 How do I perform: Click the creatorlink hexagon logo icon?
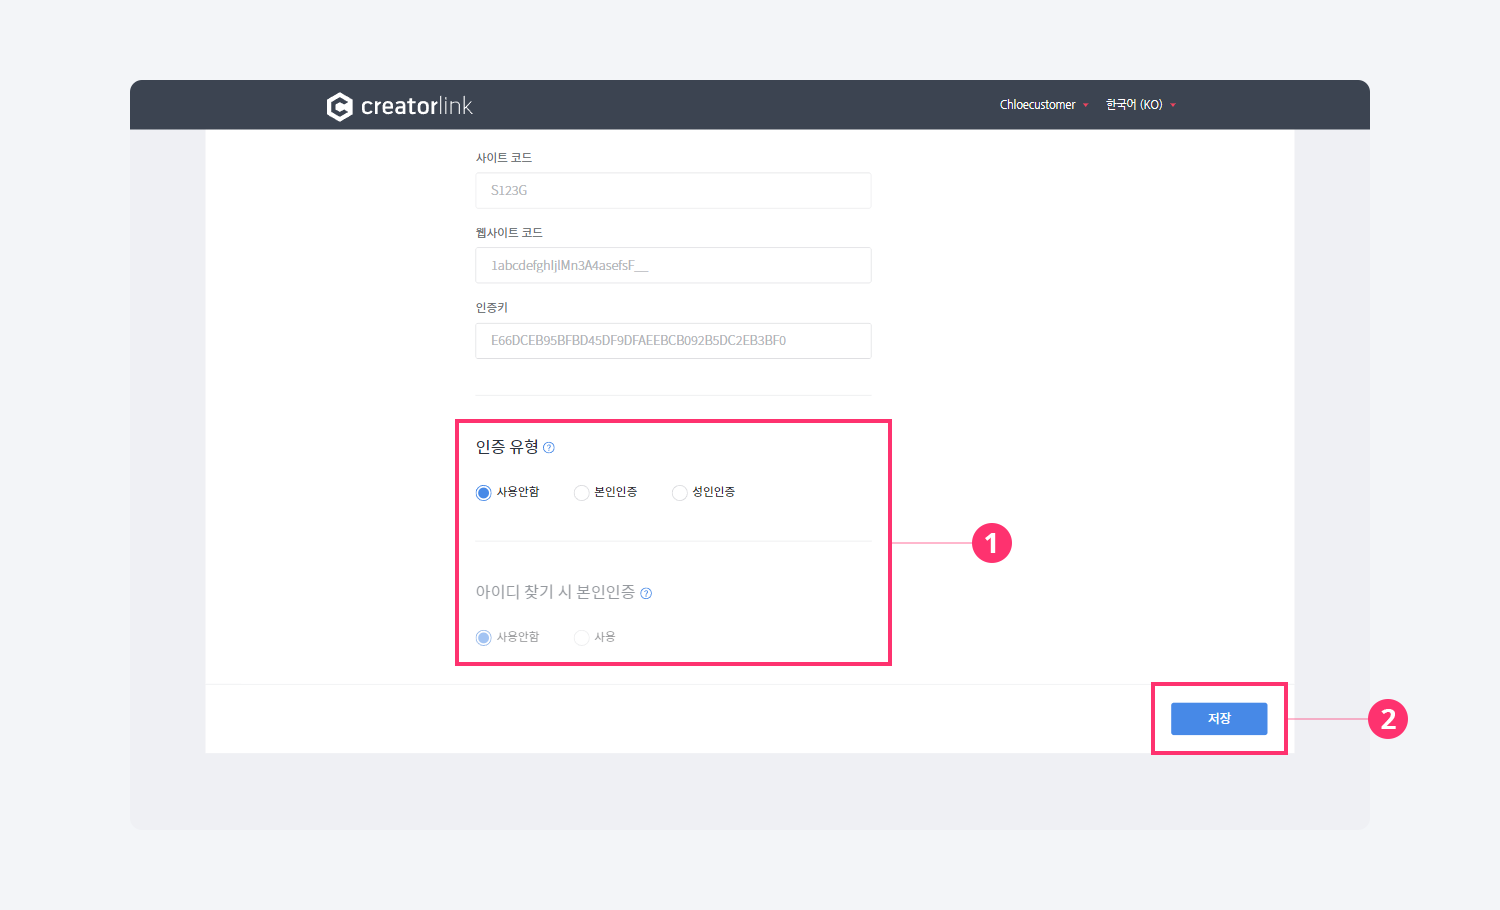[340, 106]
